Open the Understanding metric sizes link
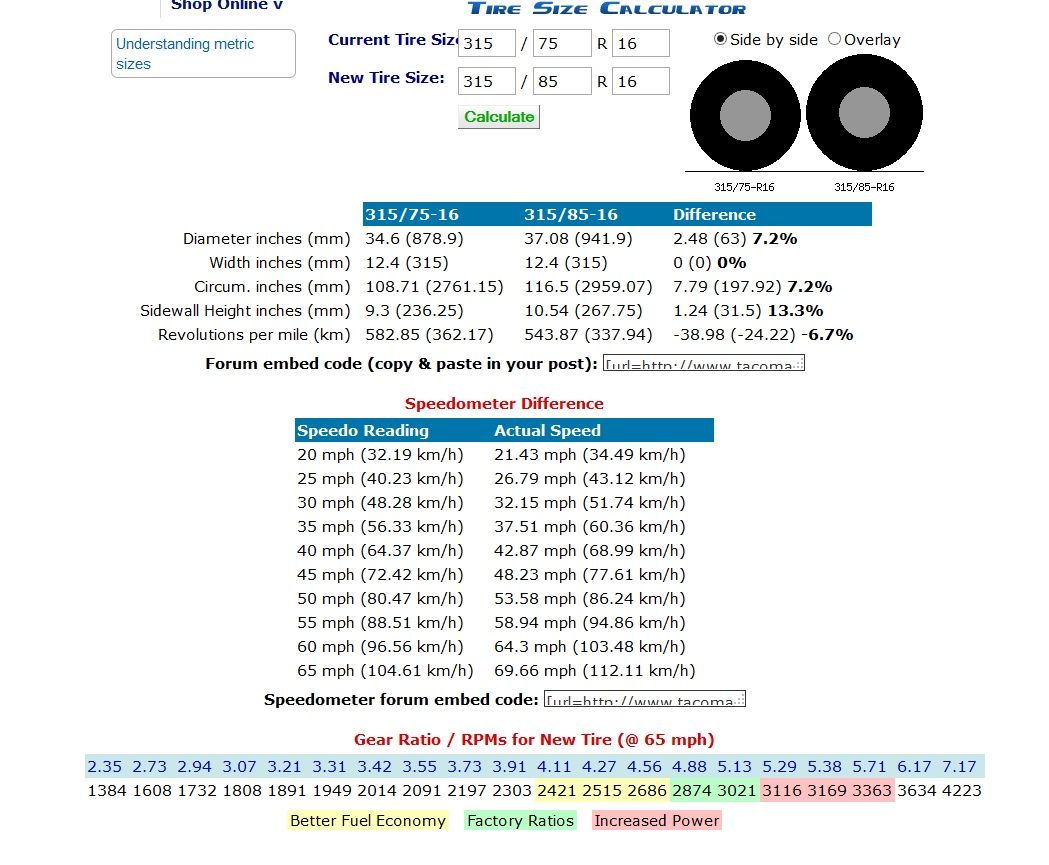Viewport: 1049px width, 865px height. [x=203, y=54]
